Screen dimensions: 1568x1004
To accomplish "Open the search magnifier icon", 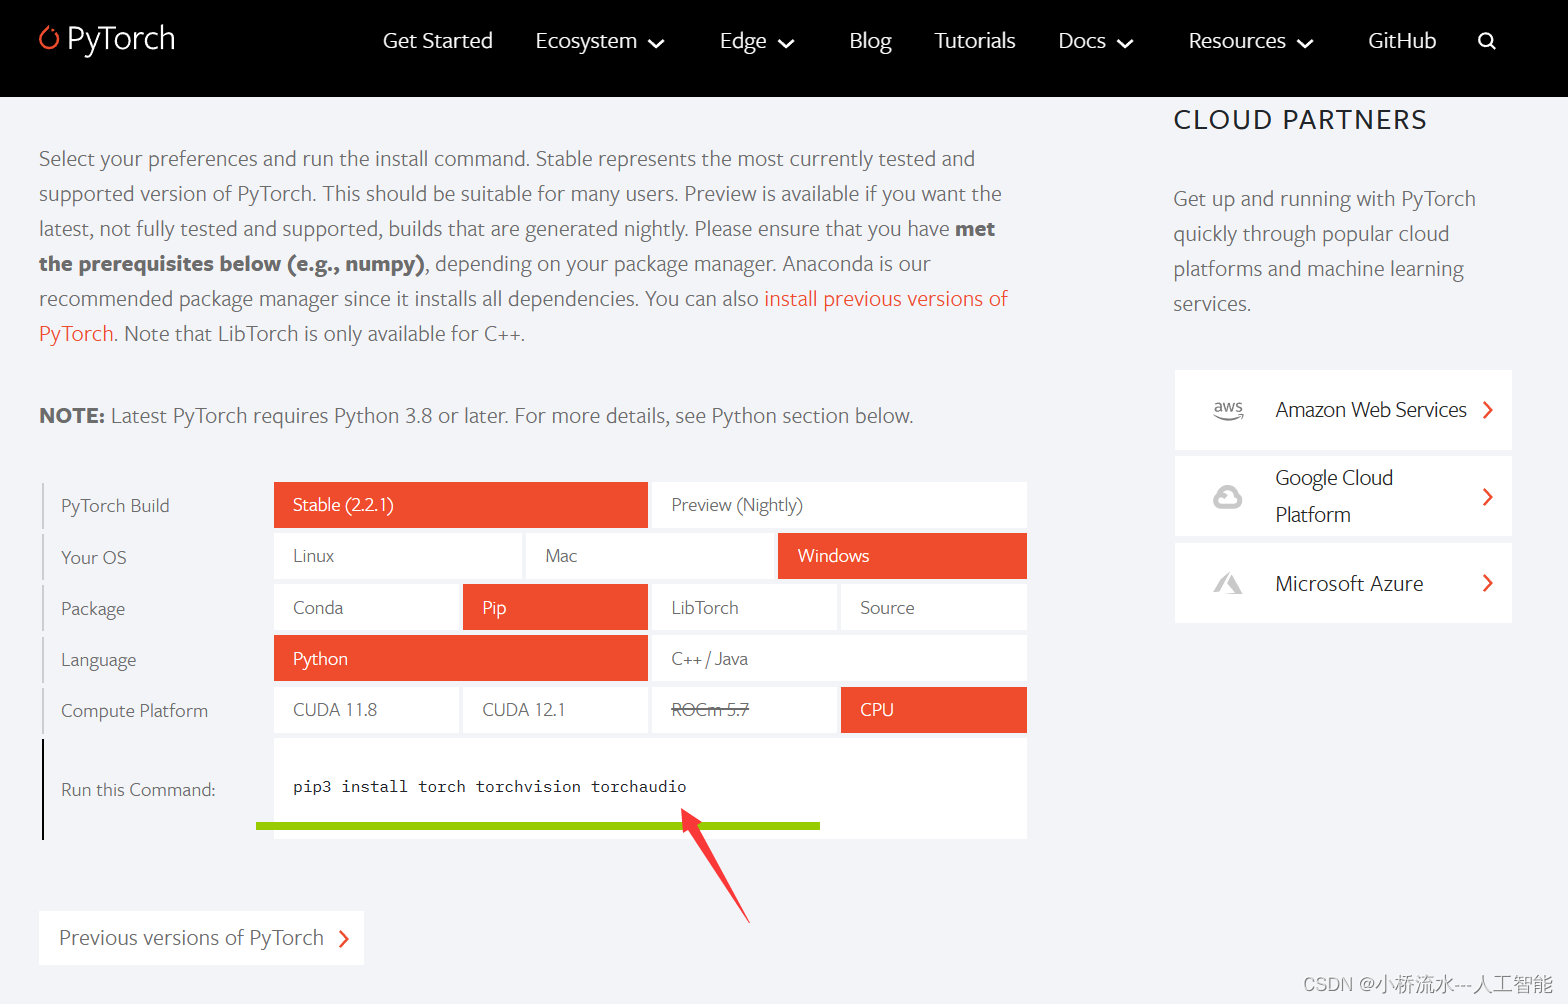I will [x=1487, y=41].
